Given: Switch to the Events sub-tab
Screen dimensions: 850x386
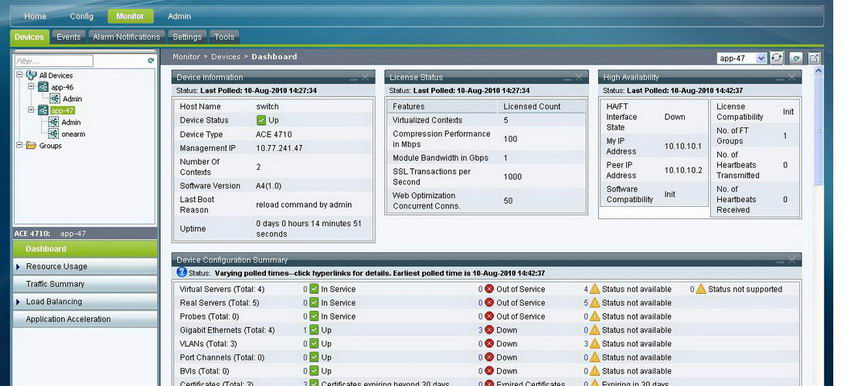Looking at the screenshot, I should click(x=69, y=37).
